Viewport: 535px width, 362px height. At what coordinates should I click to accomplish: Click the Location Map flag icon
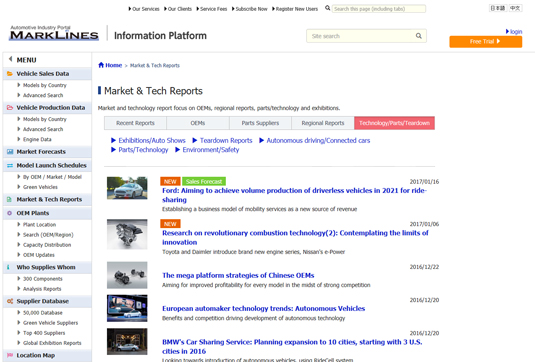tap(10, 355)
